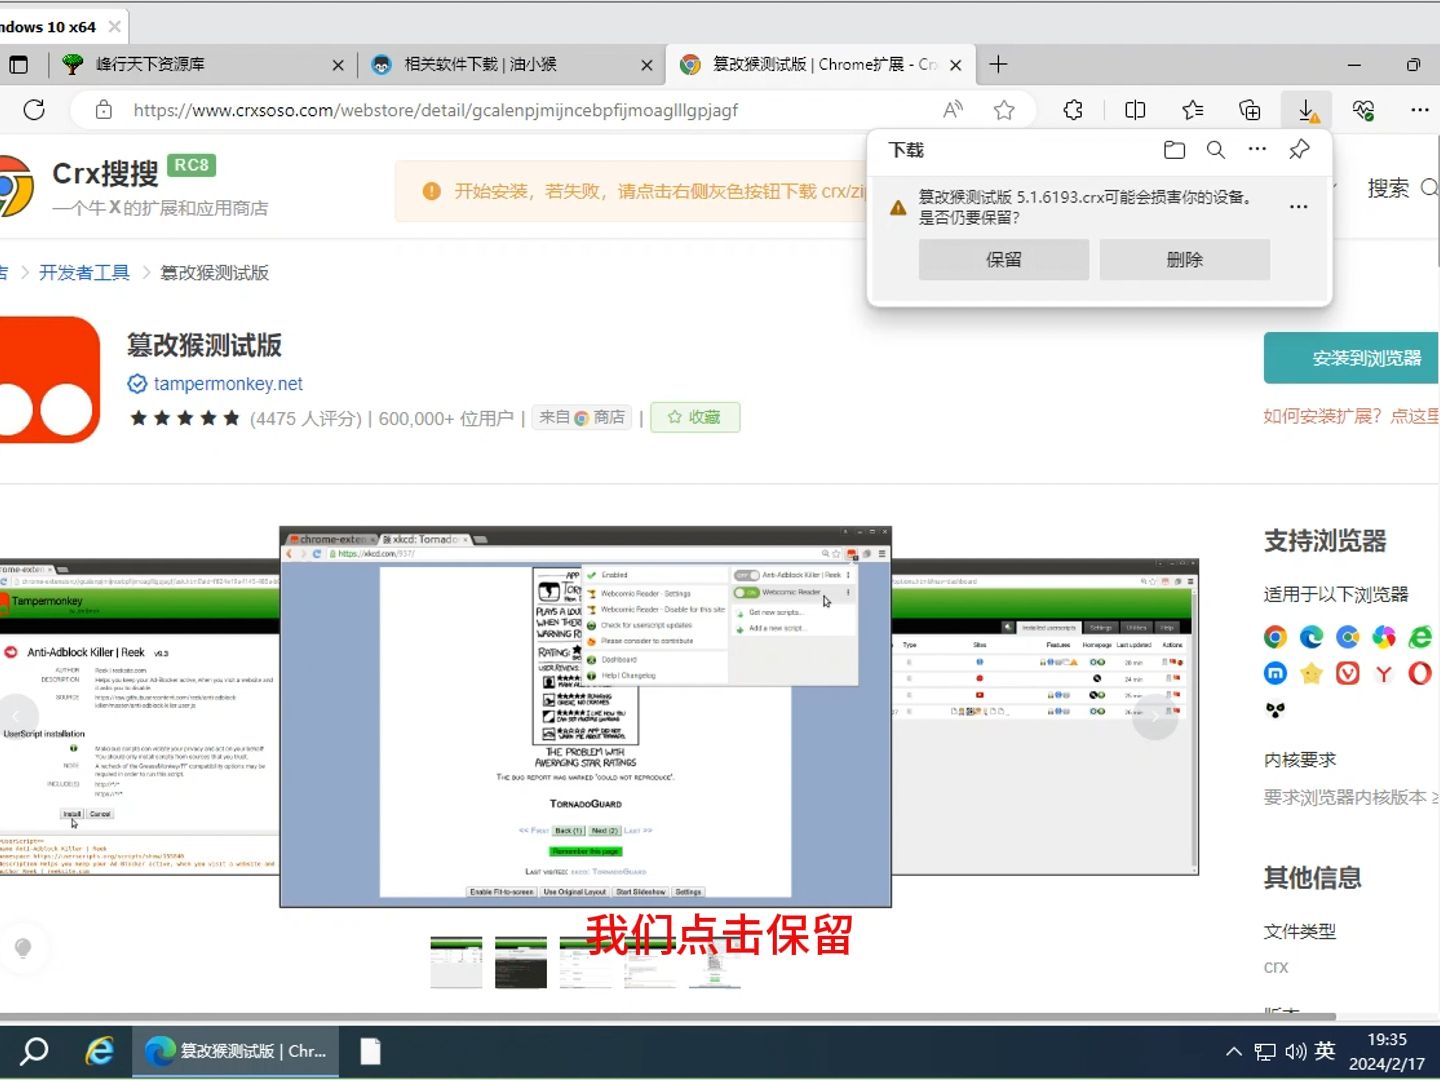Select the first screenshot thumbnail
The width and height of the screenshot is (1440, 1080).
(x=456, y=962)
